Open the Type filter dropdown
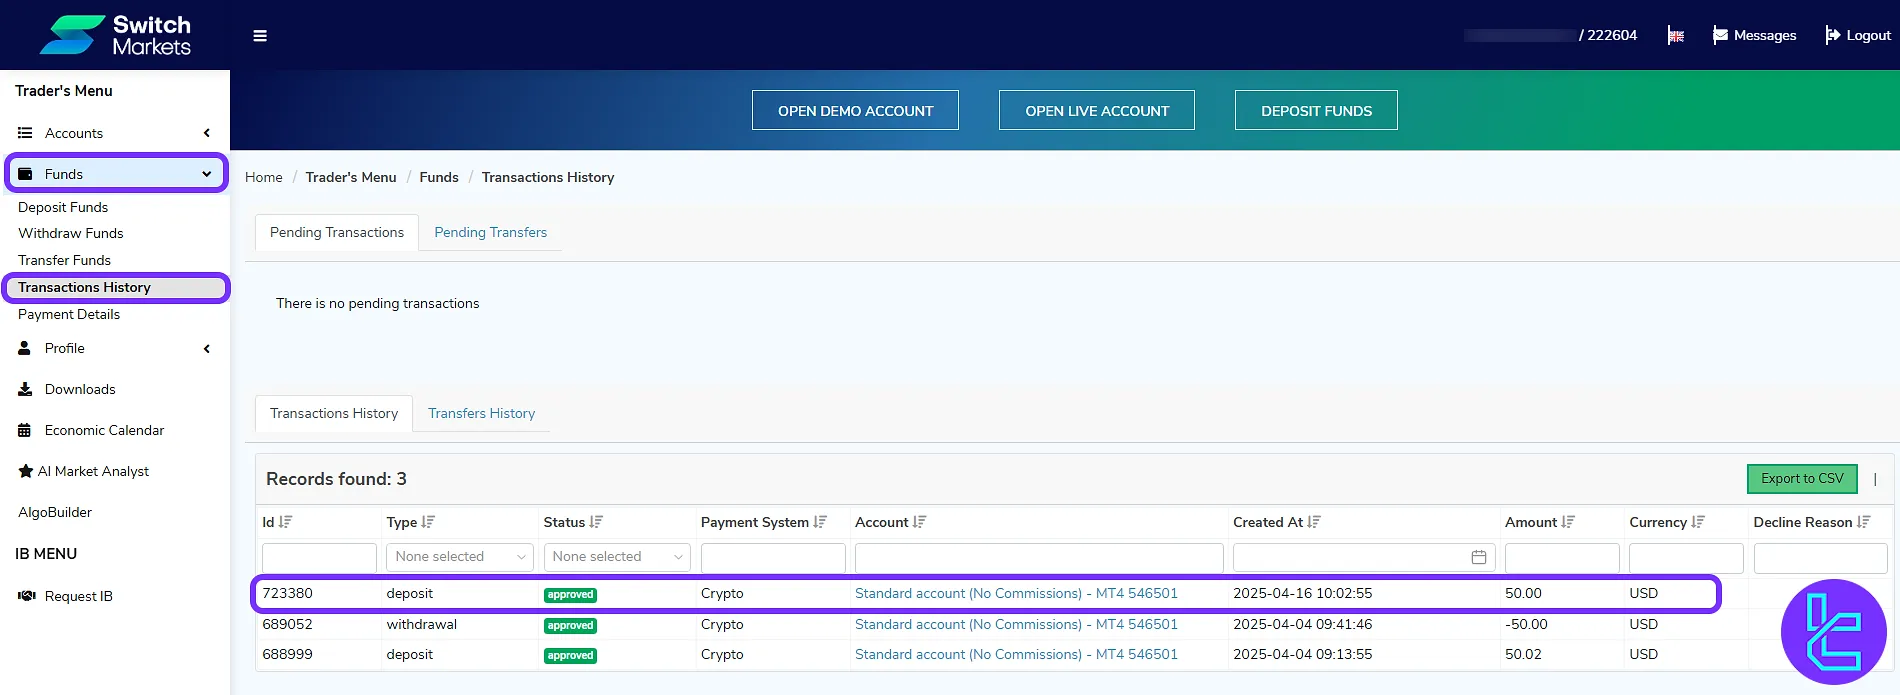The image size is (1900, 695). point(460,557)
